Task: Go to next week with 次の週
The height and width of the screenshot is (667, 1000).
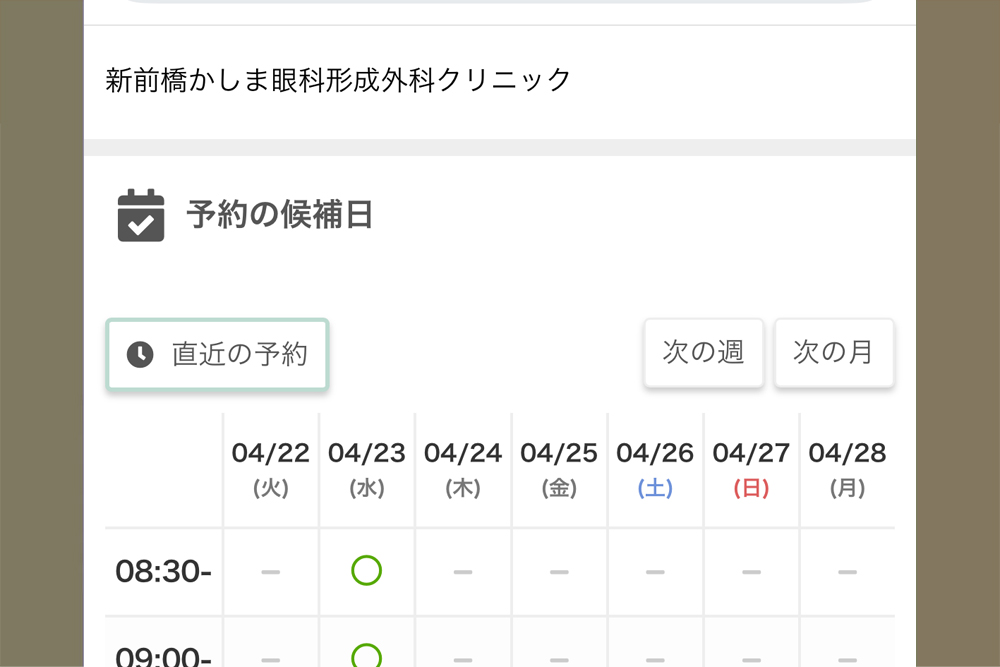Action: click(703, 353)
